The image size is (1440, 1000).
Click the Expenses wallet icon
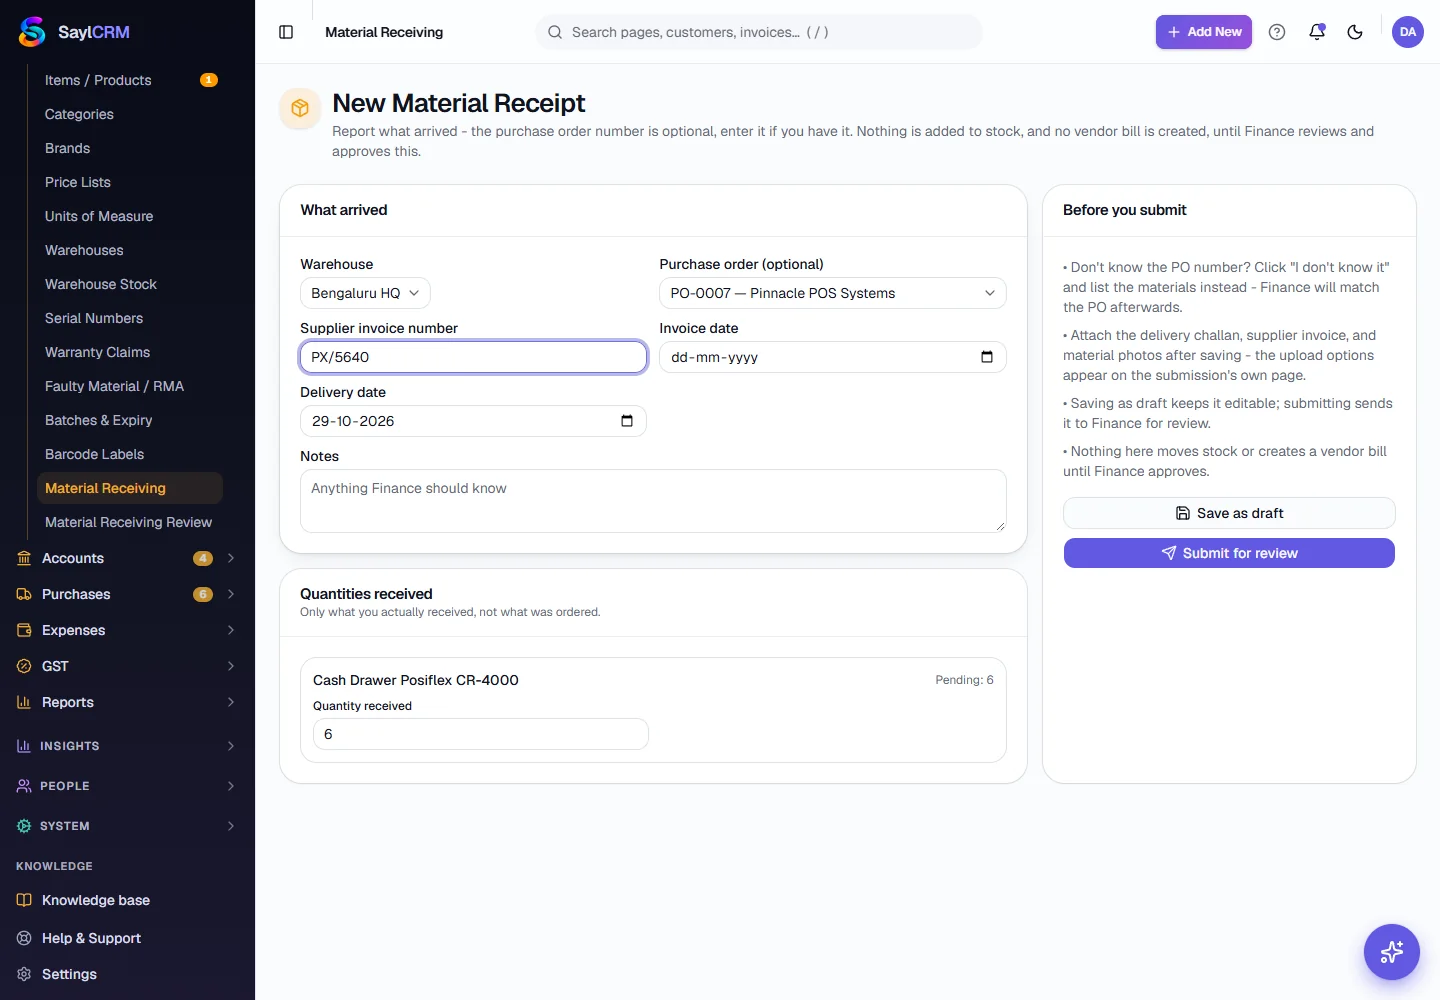[24, 630]
